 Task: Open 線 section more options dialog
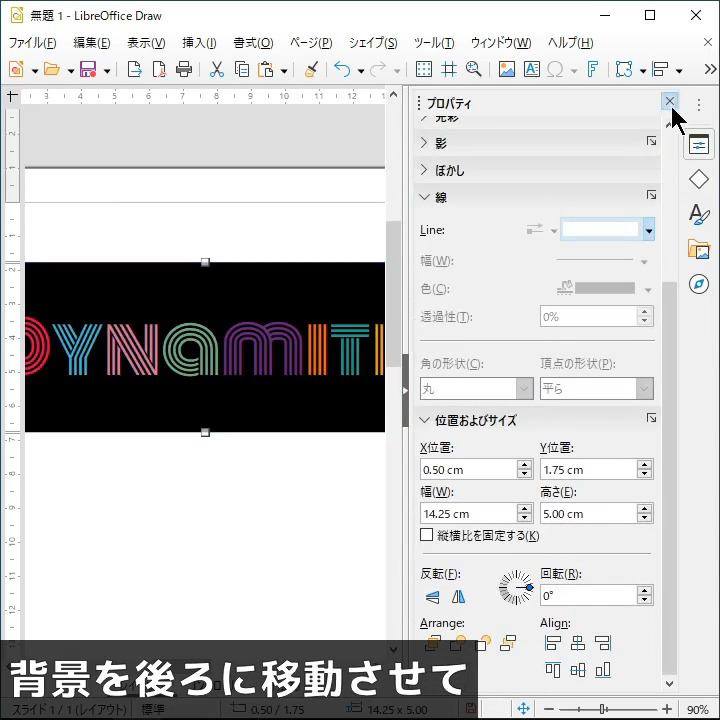pos(651,195)
